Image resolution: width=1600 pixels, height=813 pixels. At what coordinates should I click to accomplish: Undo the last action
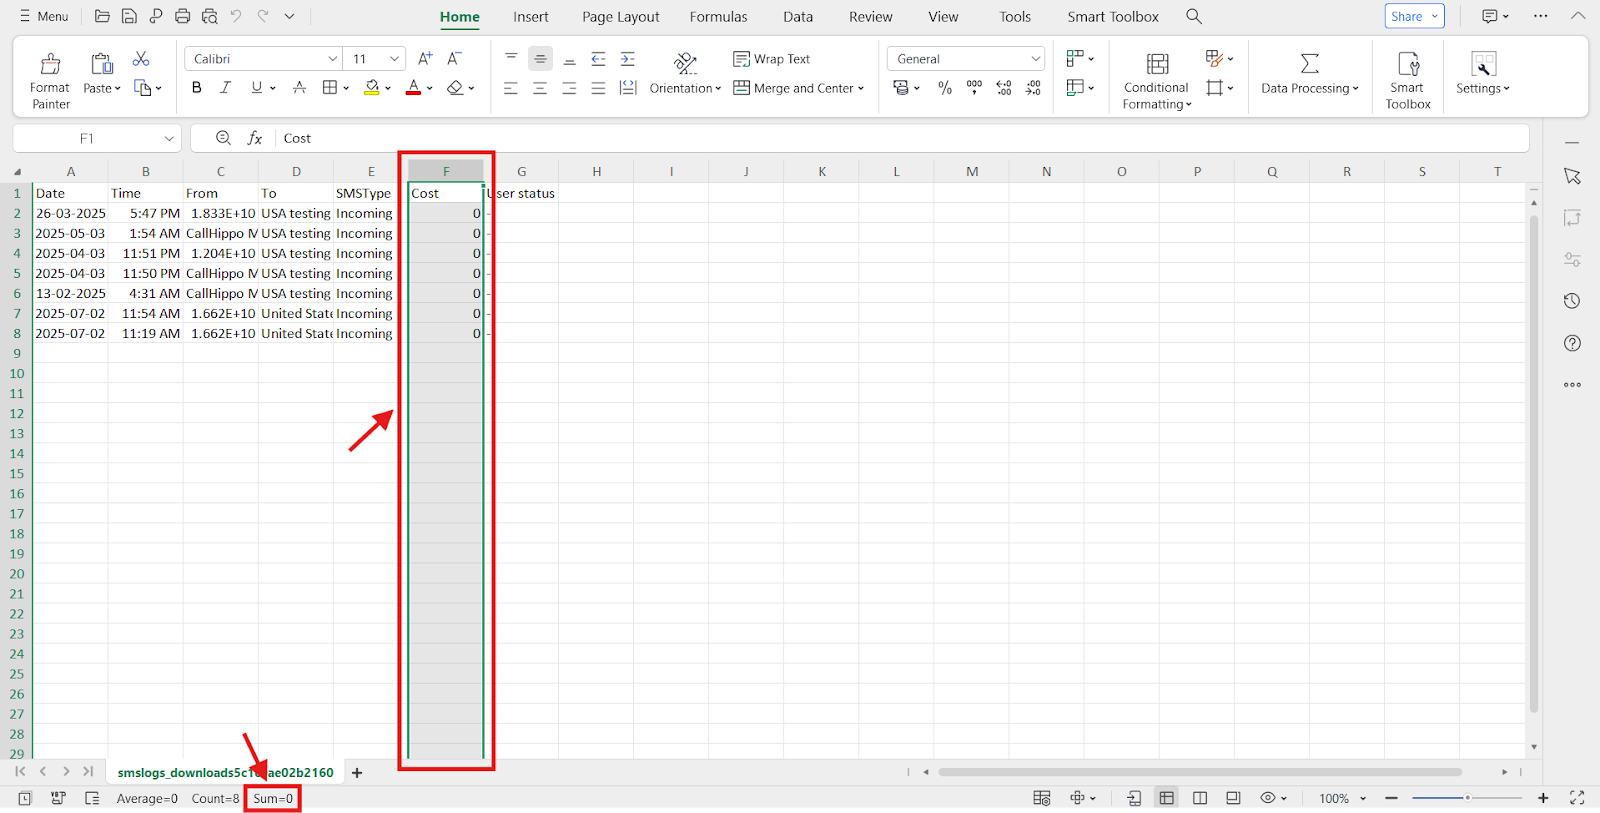(x=236, y=16)
